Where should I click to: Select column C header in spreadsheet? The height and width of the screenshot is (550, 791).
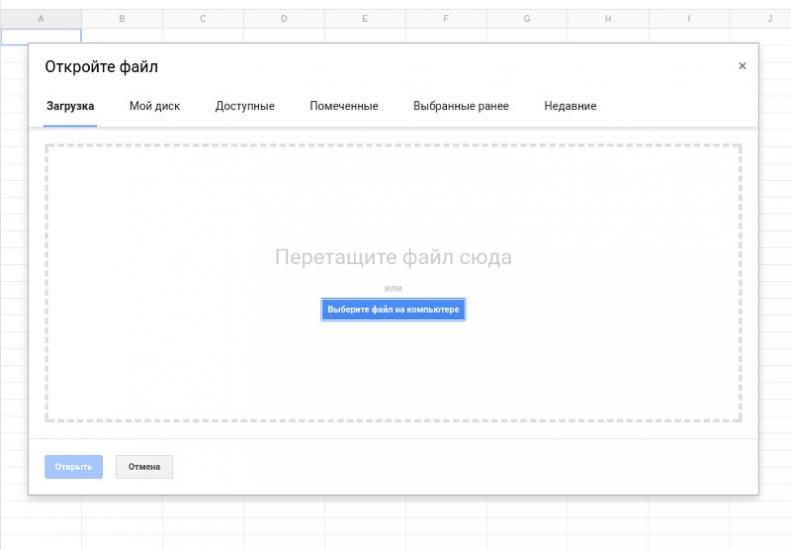click(x=203, y=19)
